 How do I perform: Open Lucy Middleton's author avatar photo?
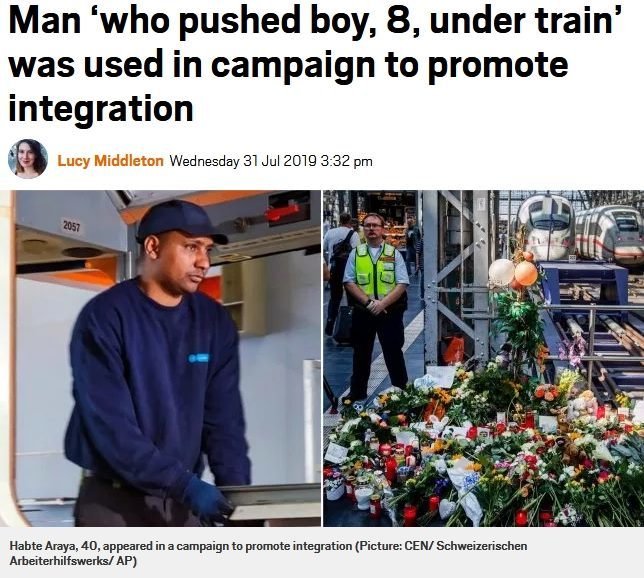tap(28, 159)
